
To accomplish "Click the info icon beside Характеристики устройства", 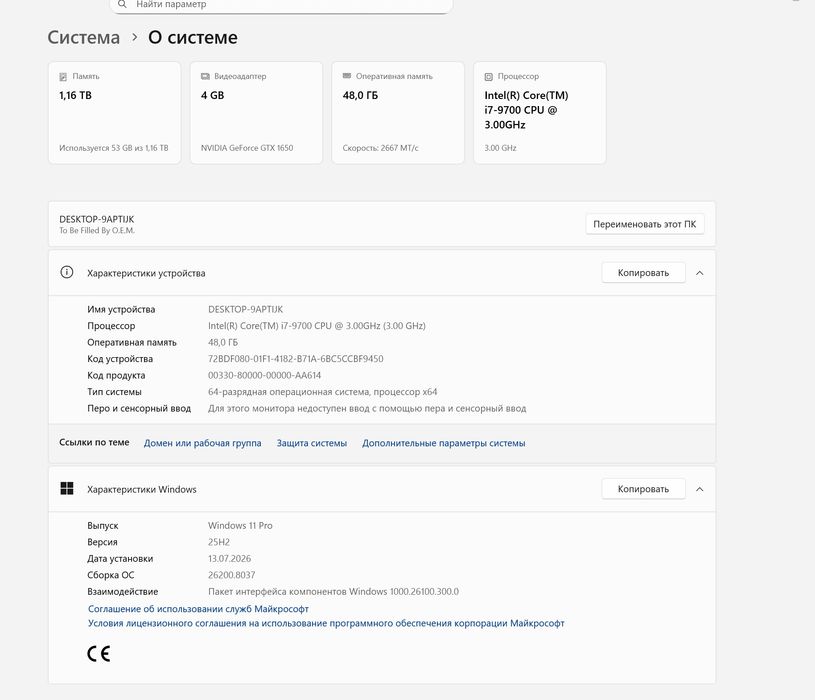I will coord(67,272).
